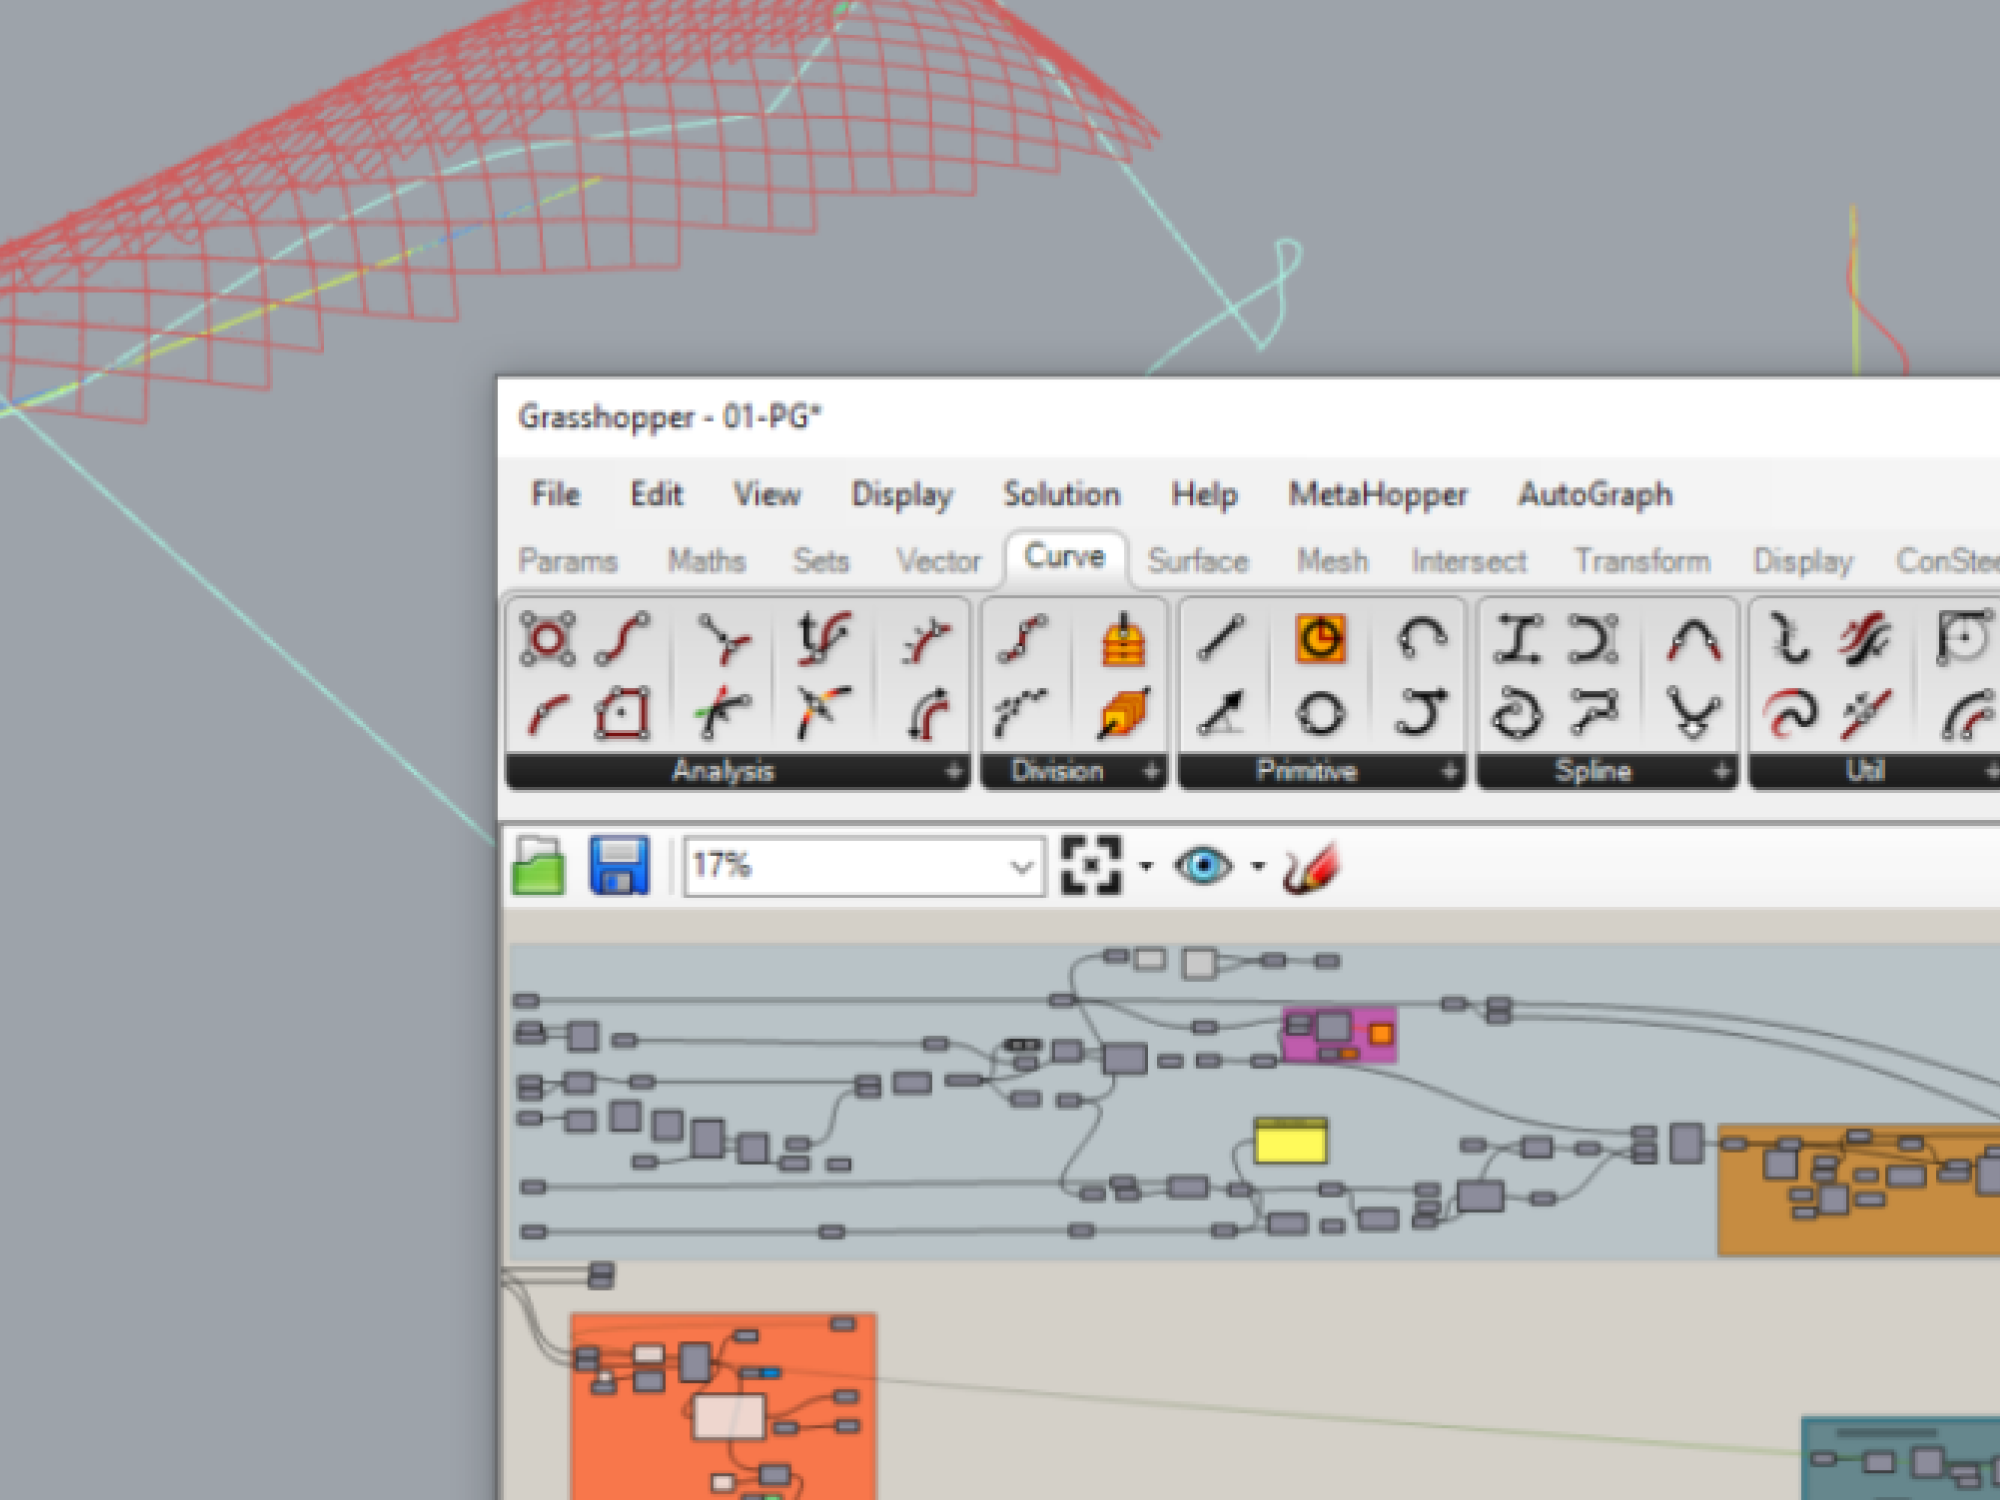Click the Division panel label bar

(1073, 771)
